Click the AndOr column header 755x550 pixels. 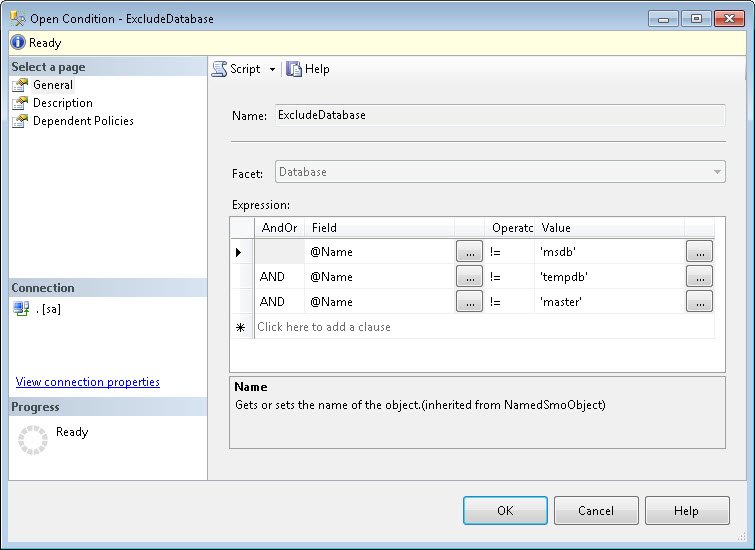[279, 228]
